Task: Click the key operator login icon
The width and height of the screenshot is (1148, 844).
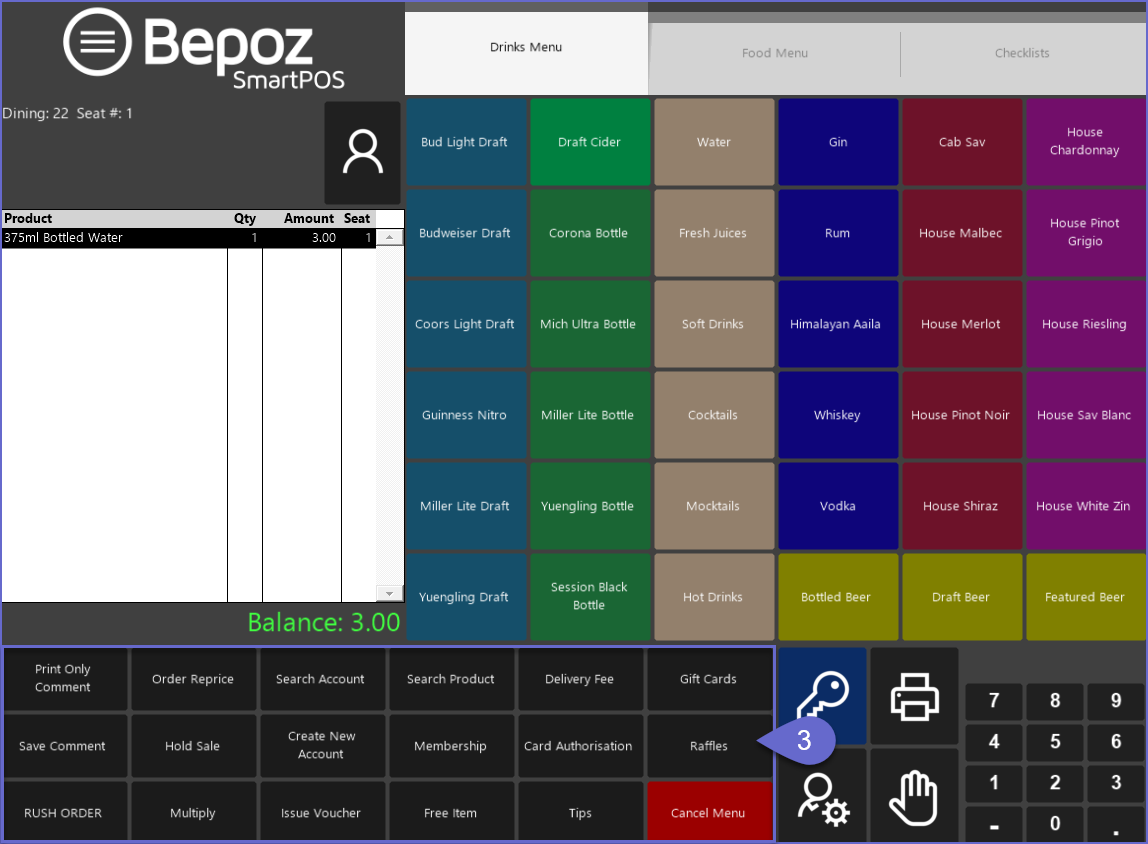Action: [x=822, y=694]
